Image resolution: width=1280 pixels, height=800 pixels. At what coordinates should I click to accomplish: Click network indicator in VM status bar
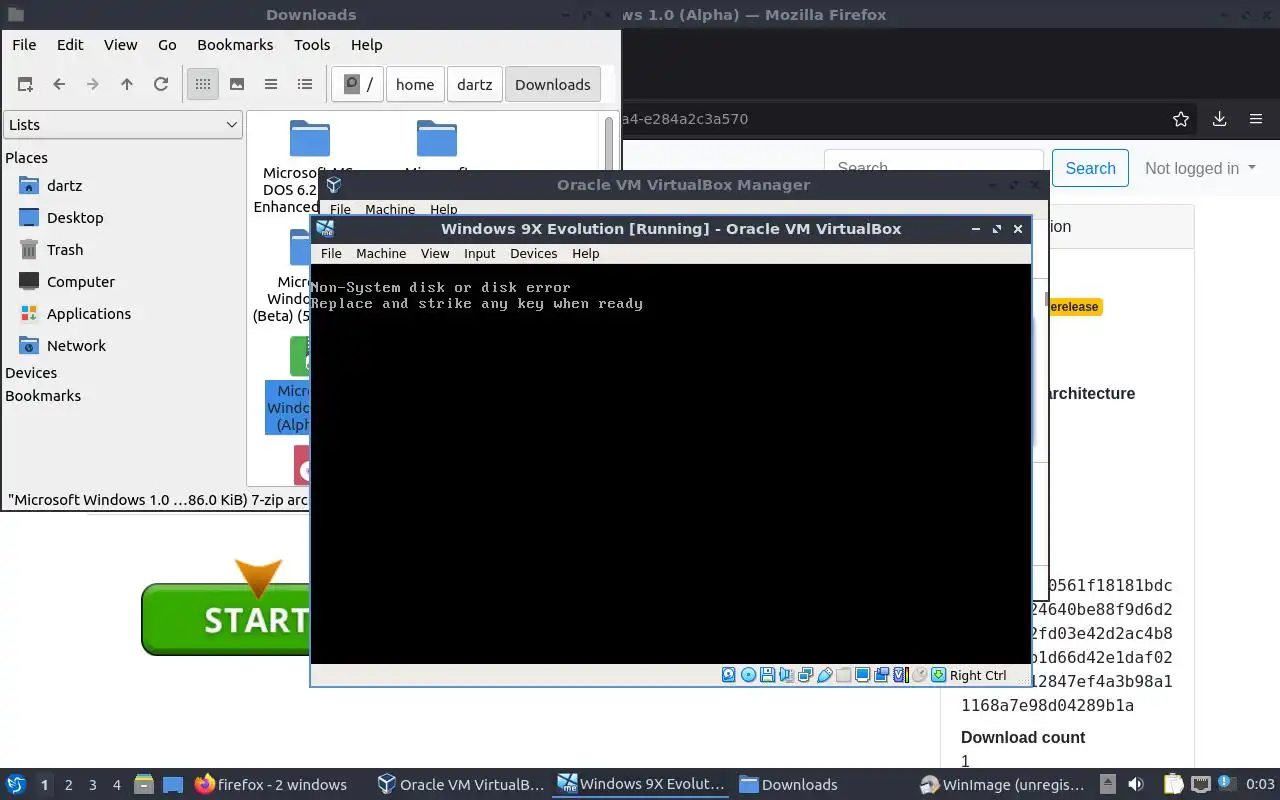[x=805, y=675]
